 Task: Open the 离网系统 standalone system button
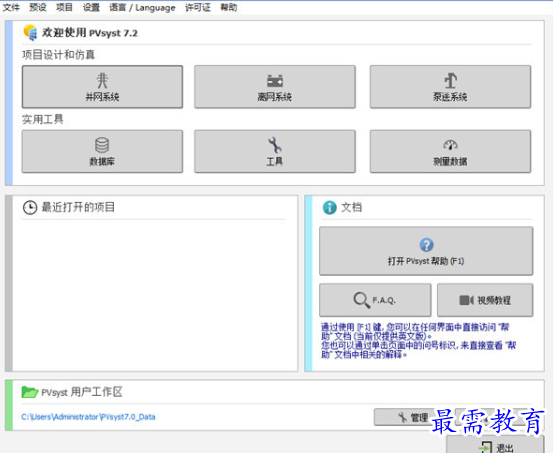[x=275, y=87]
